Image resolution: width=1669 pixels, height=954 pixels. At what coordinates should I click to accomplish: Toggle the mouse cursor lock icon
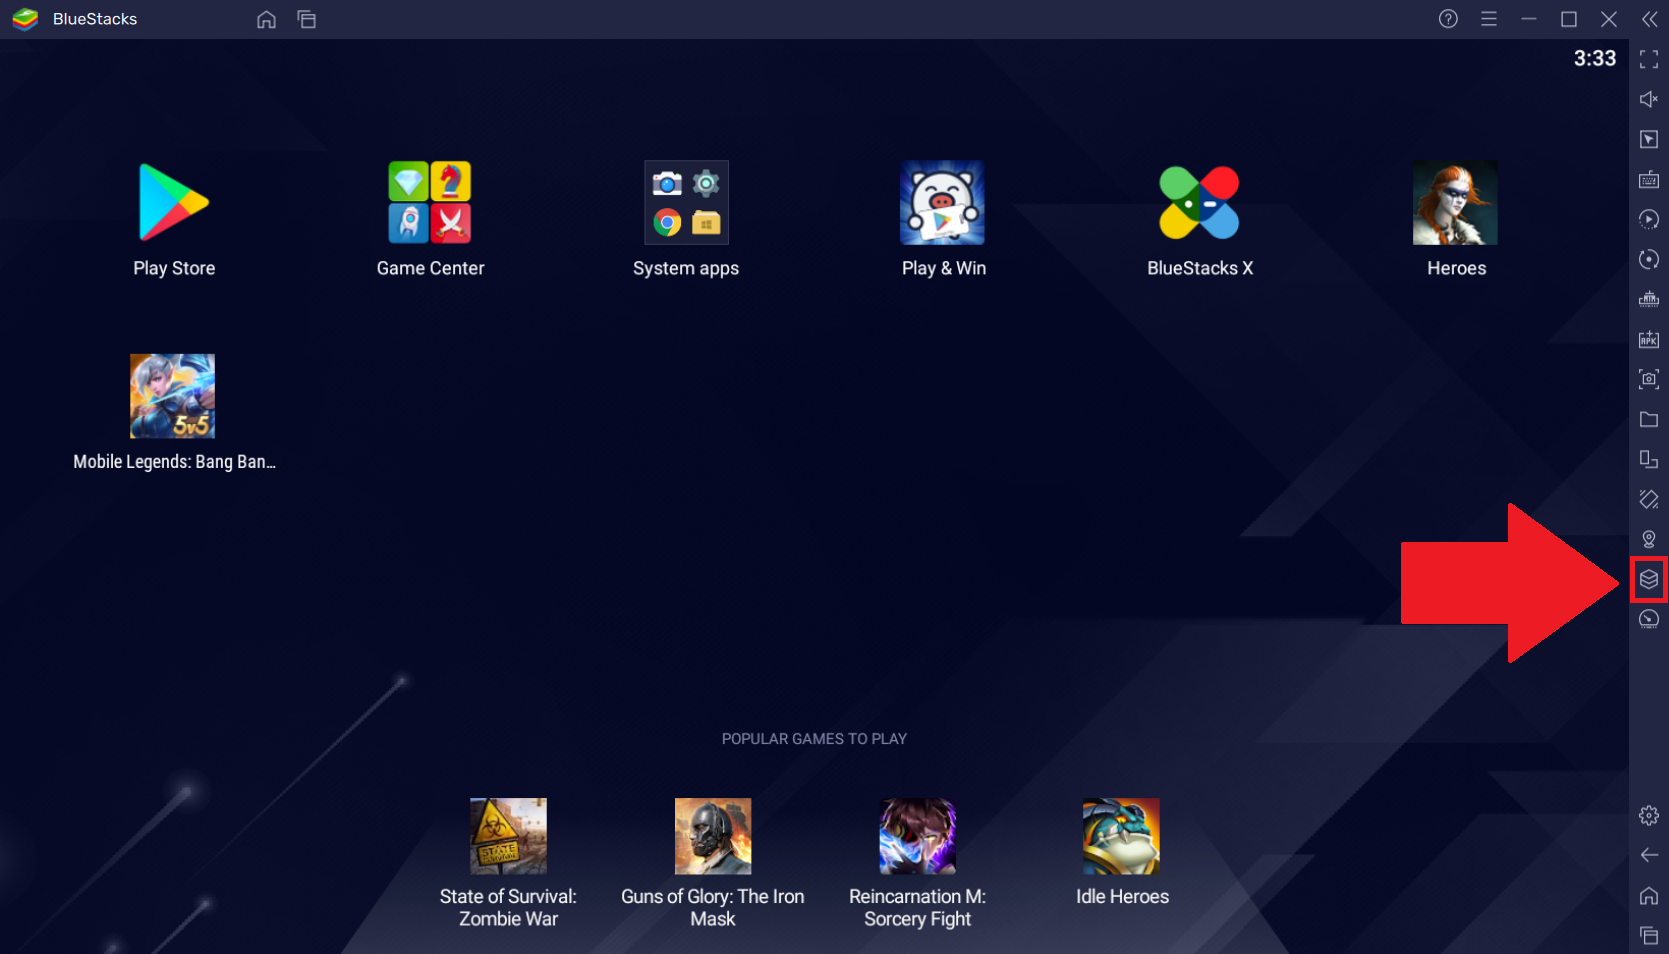[x=1649, y=139]
